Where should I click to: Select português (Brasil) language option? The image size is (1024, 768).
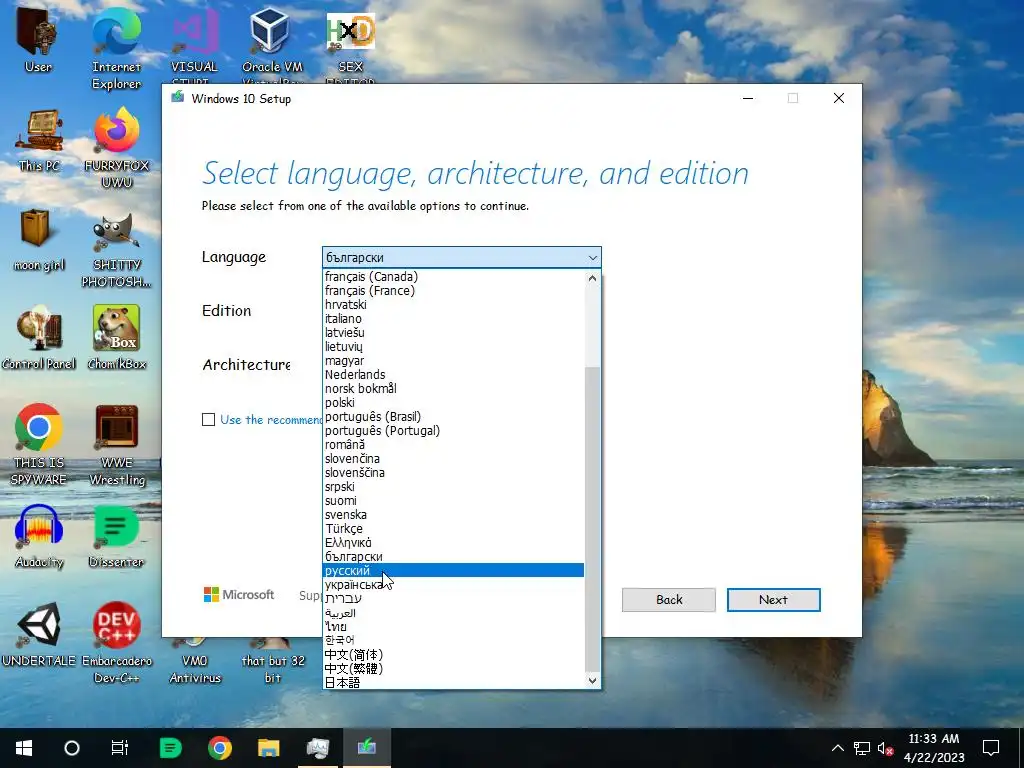pyautogui.click(x=453, y=417)
